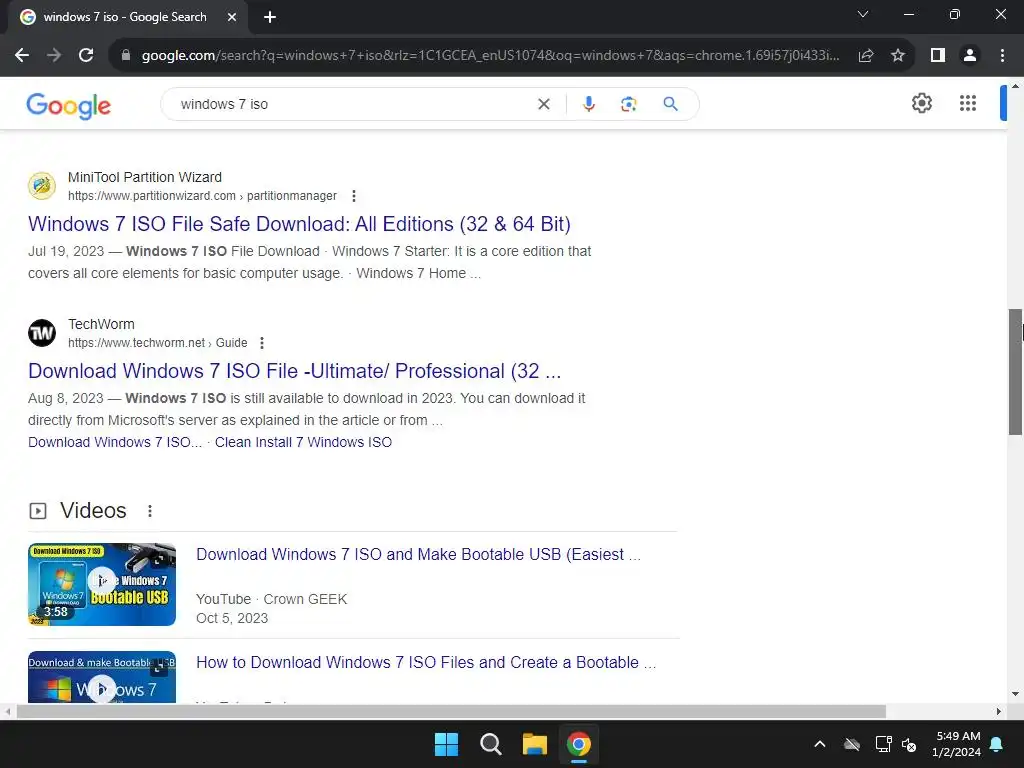Screen dimensions: 1024x768
Task: Click the techworm.net Guide URL
Action: [x=157, y=343]
